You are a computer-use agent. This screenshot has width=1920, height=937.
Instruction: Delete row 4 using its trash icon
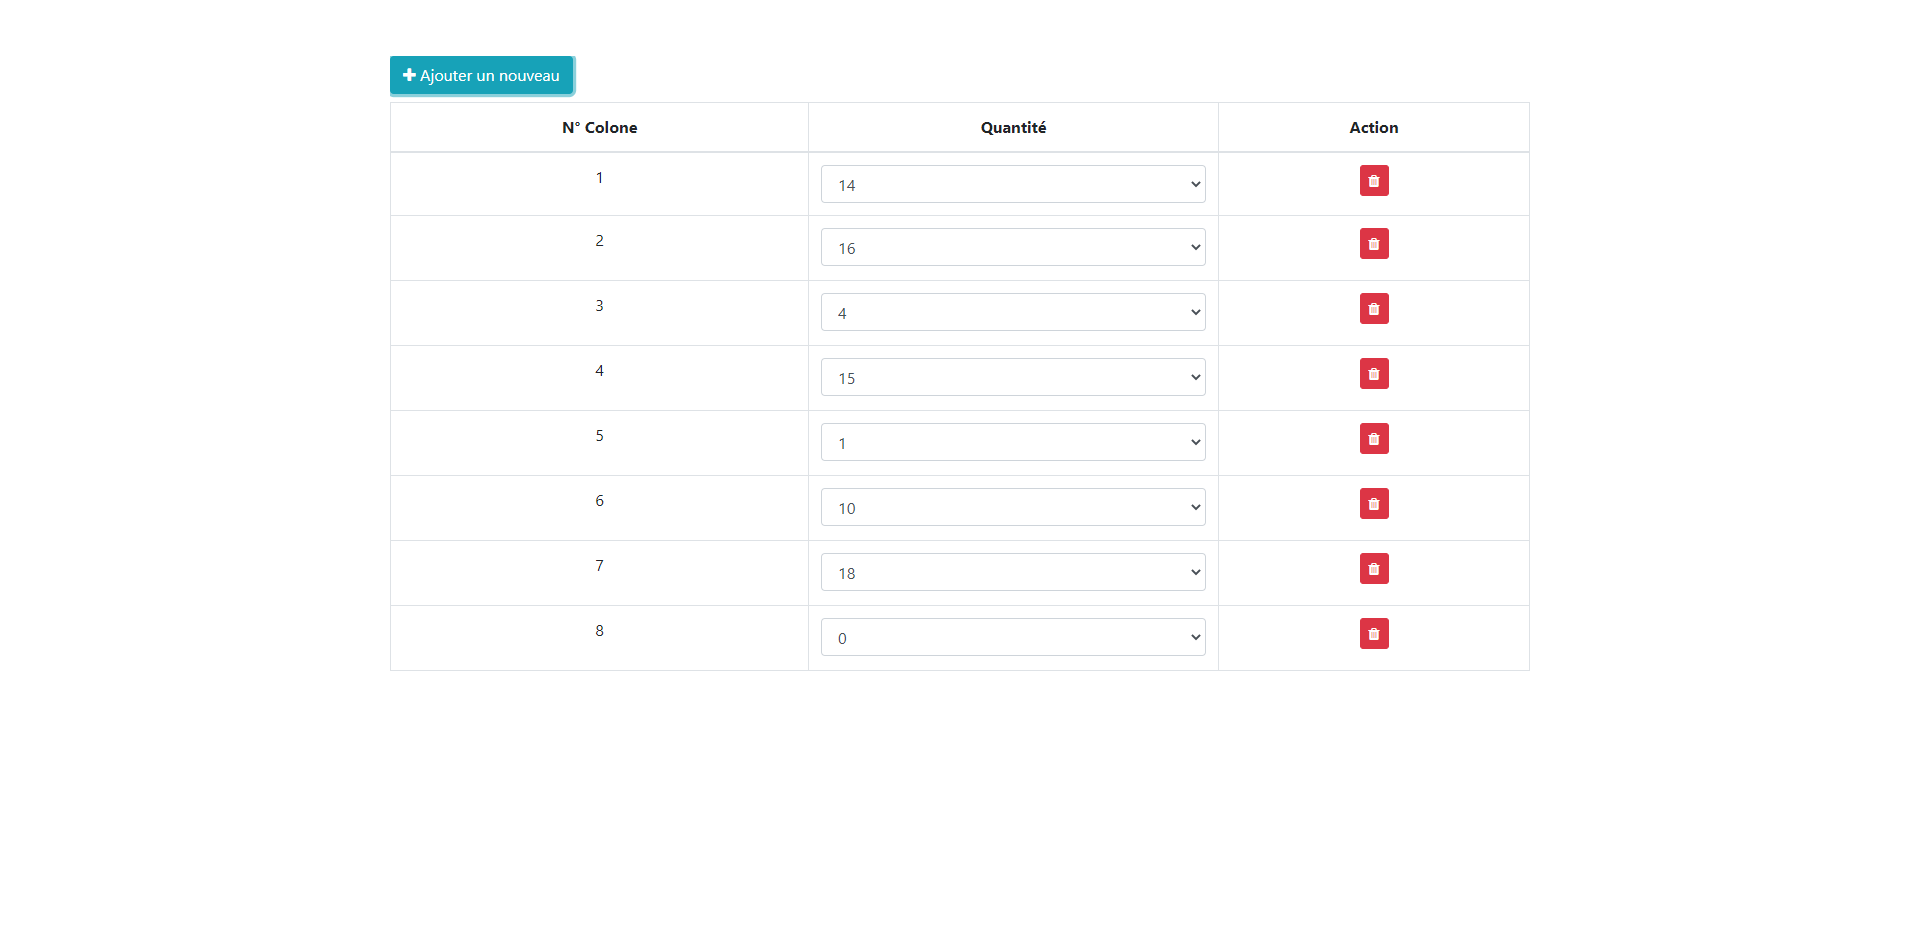click(1374, 373)
